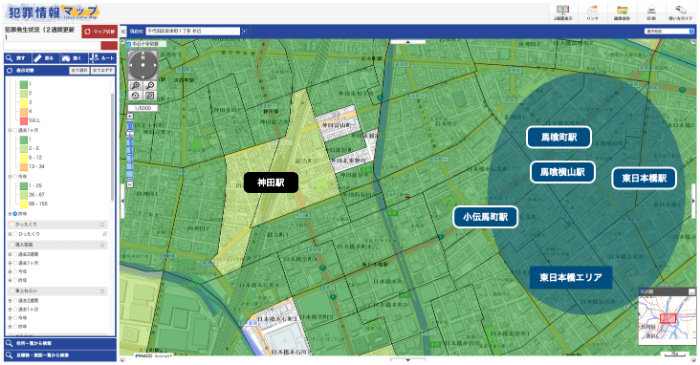This screenshot has height=365, width=700.
Task: Collapse the 過去1ヶ月 legend tree node
Action: click(9, 130)
